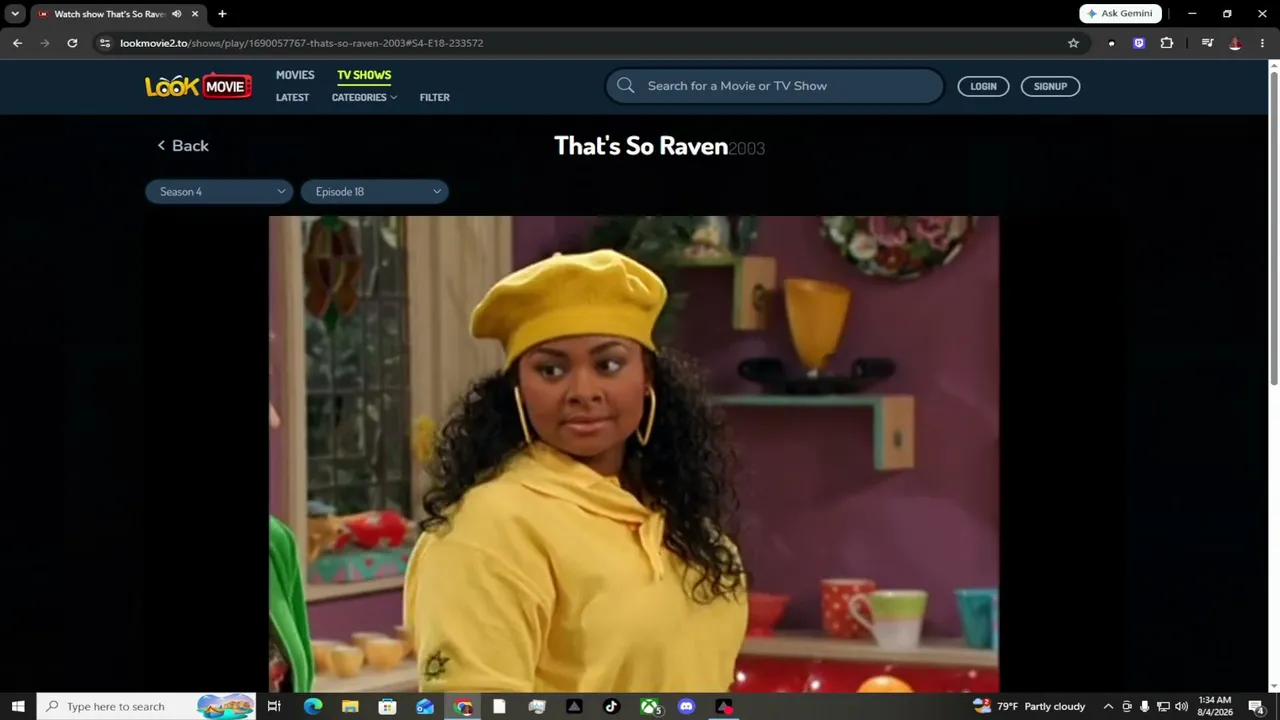1280x720 pixels.
Task: Open the weather widget showing 79°F
Action: [x=1028, y=706]
